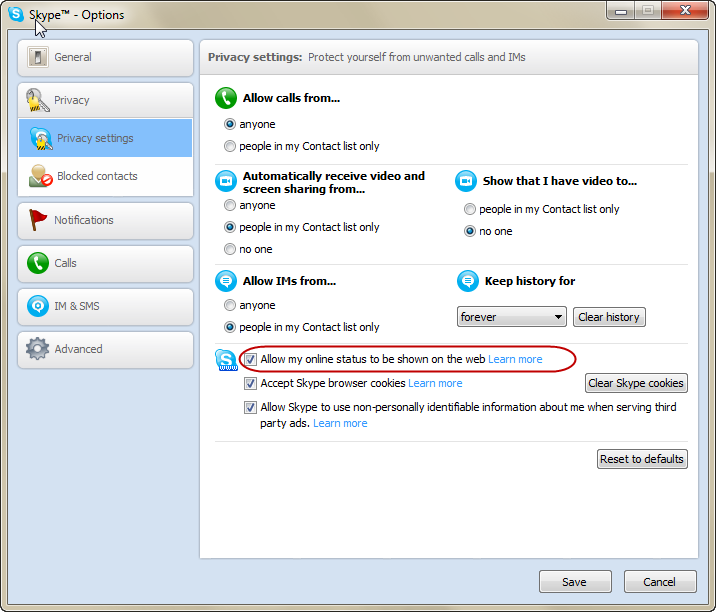This screenshot has height=612, width=716.
Task: Show video to Contact list people only
Action: pyautogui.click(x=469, y=209)
